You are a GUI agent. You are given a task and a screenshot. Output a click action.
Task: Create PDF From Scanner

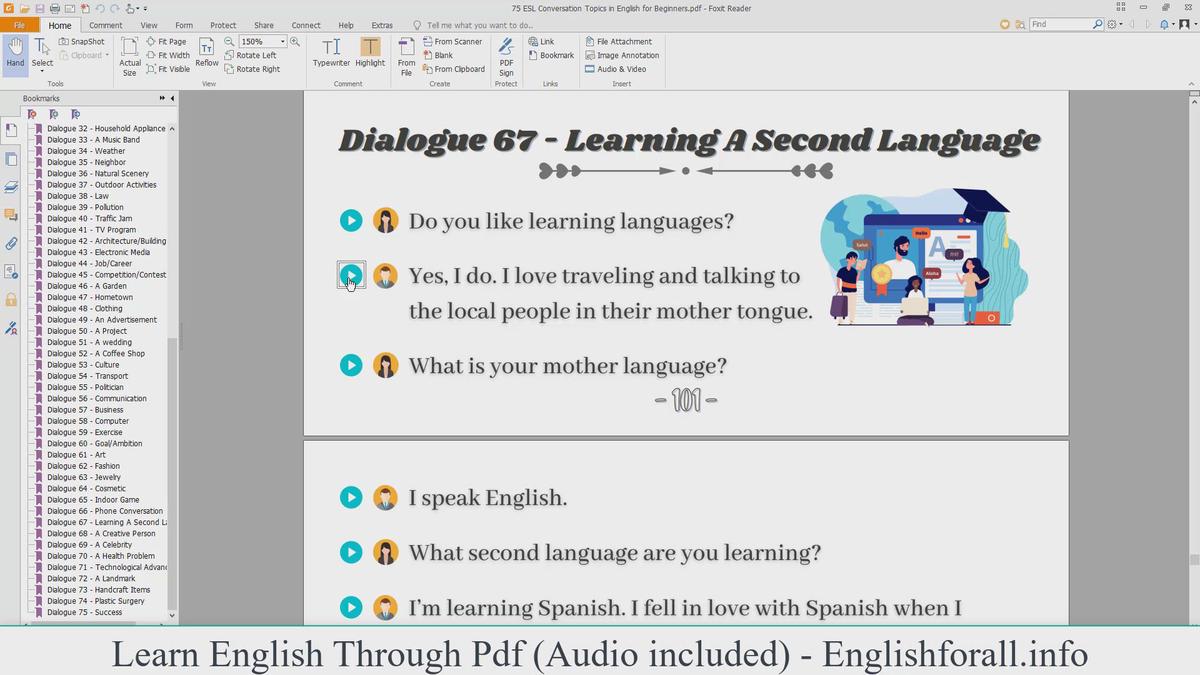[452, 42]
